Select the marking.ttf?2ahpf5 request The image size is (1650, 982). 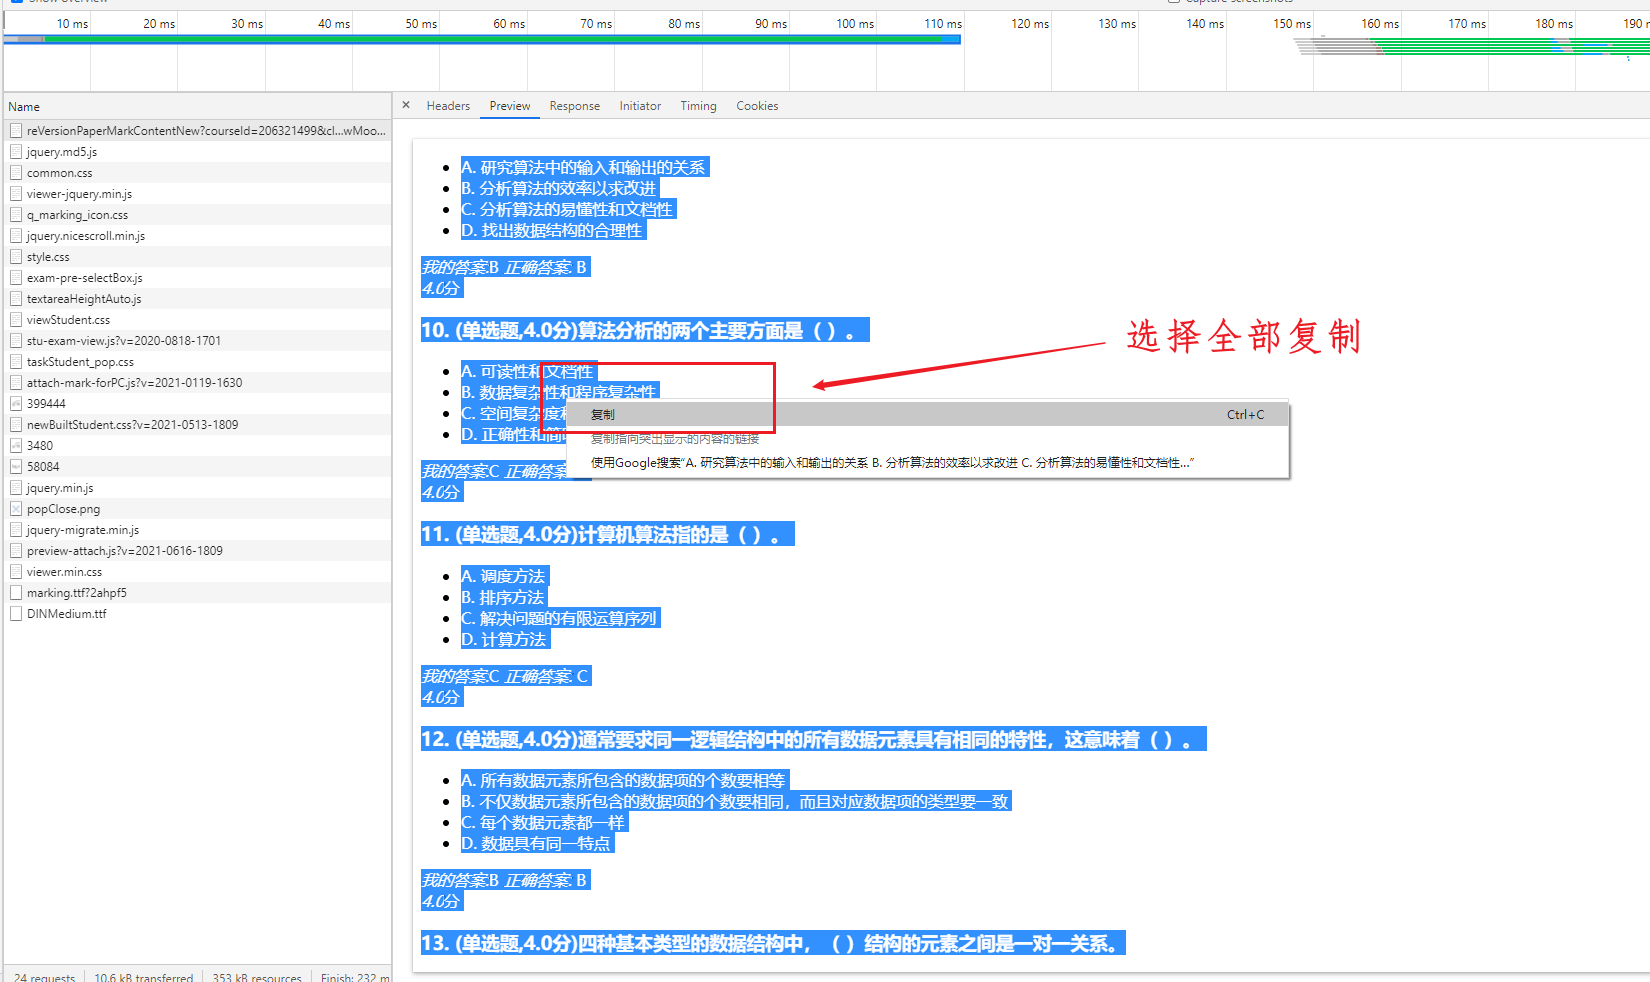pyautogui.click(x=197, y=593)
